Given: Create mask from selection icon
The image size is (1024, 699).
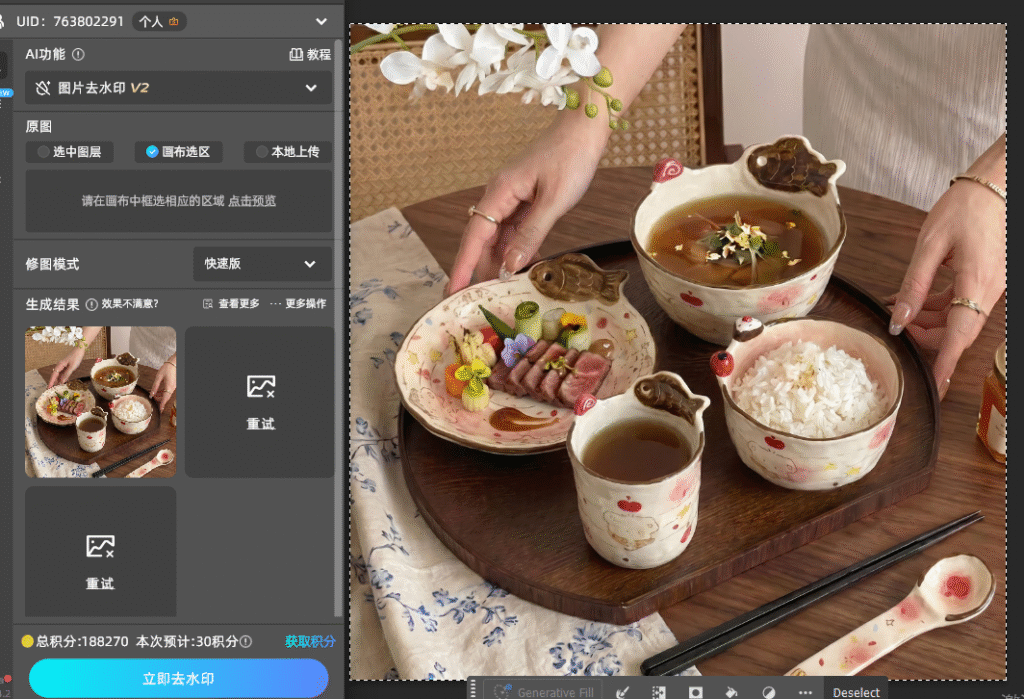Looking at the screenshot, I should [x=696, y=692].
